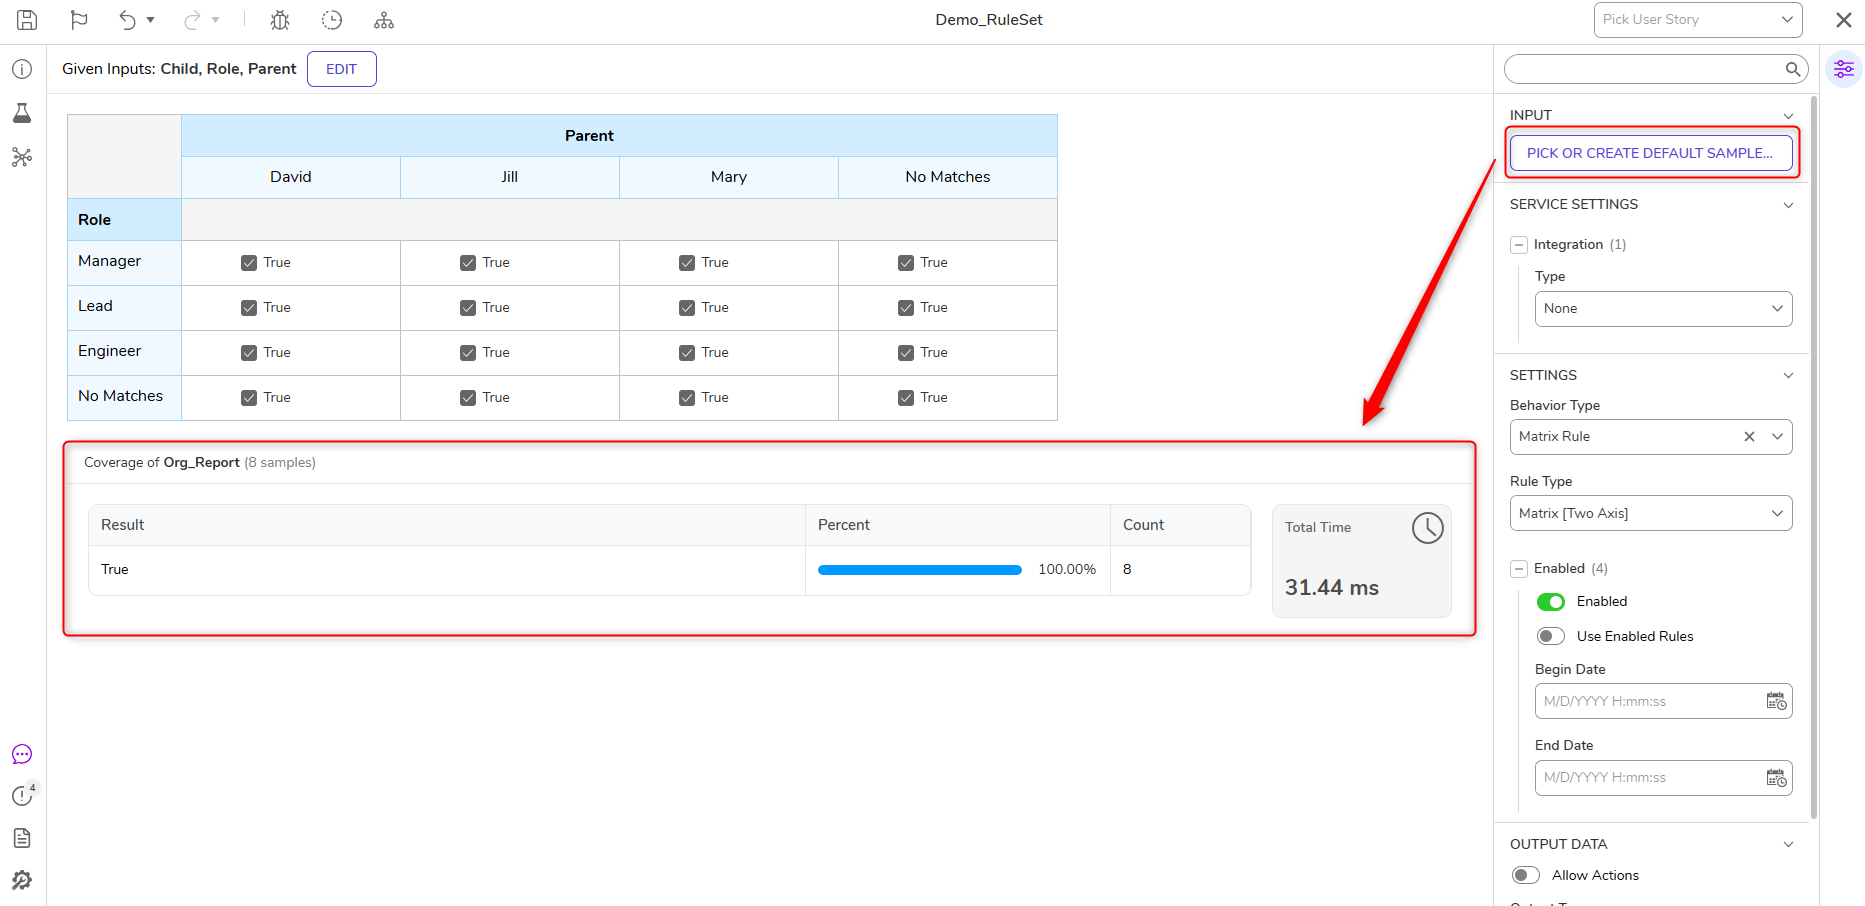Click Pick or Create Default Sample button
The height and width of the screenshot is (906, 1865).
(1651, 153)
